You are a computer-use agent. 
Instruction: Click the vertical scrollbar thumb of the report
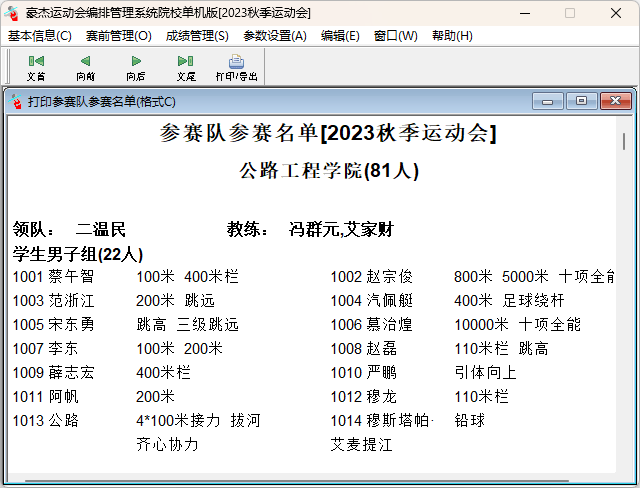pos(624,141)
